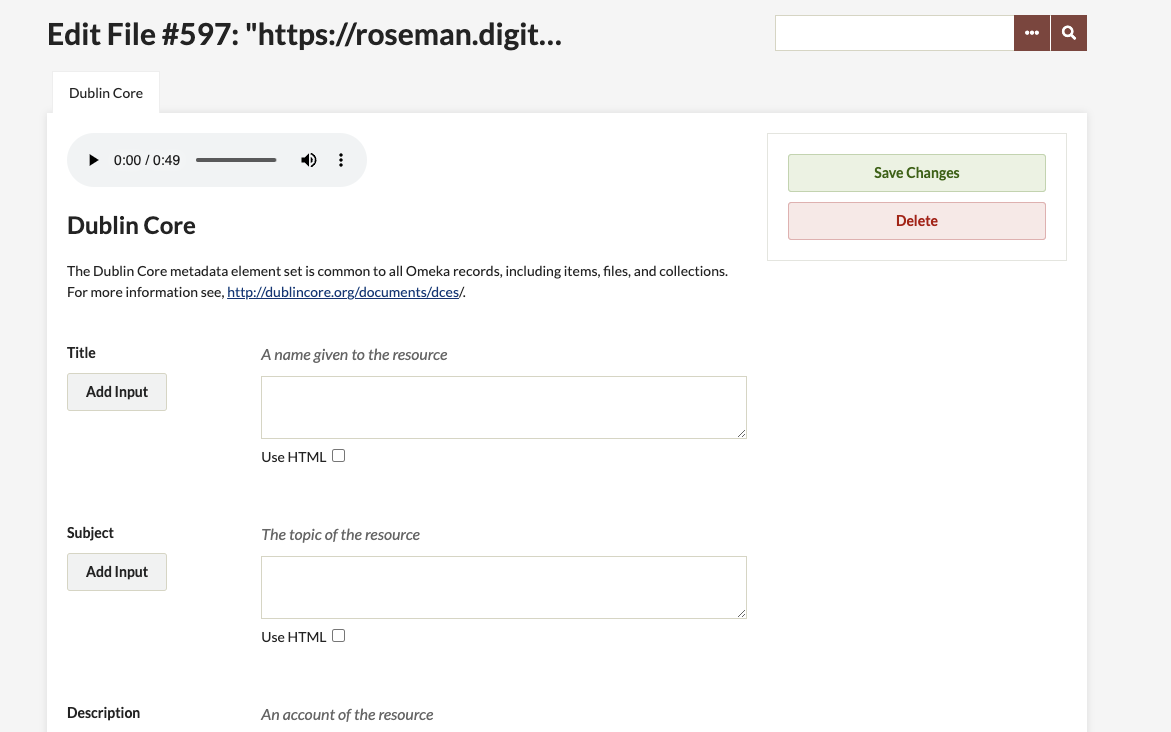Click the search magnifier button
This screenshot has height=732, width=1171.
click(1069, 33)
